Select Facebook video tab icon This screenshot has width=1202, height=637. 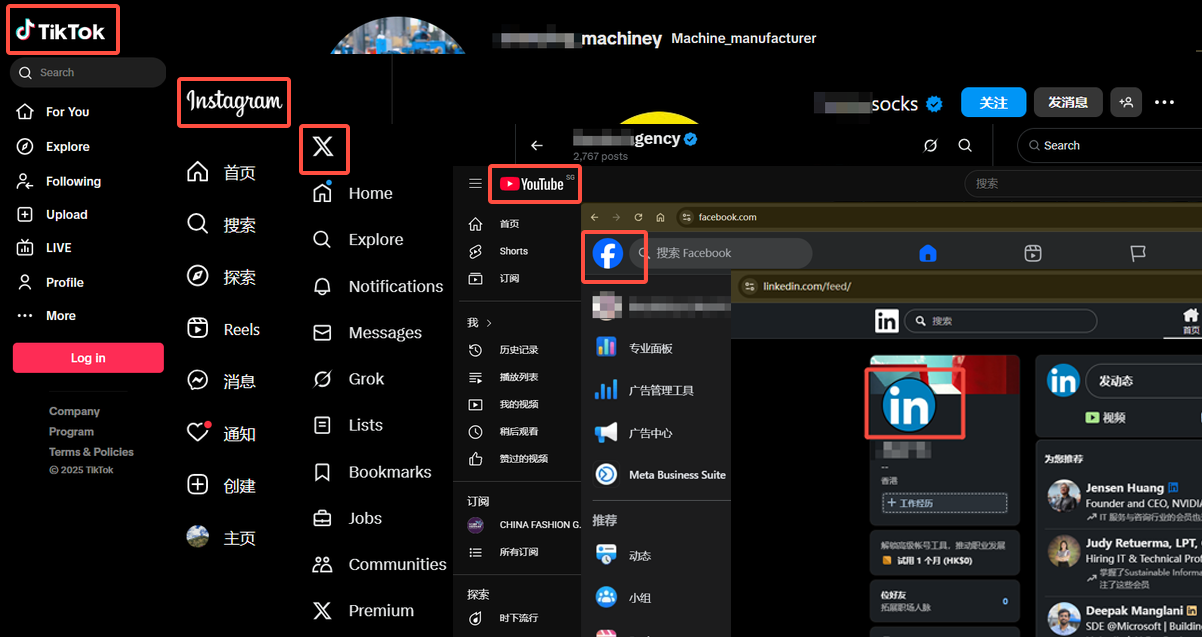pyautogui.click(x=1033, y=253)
